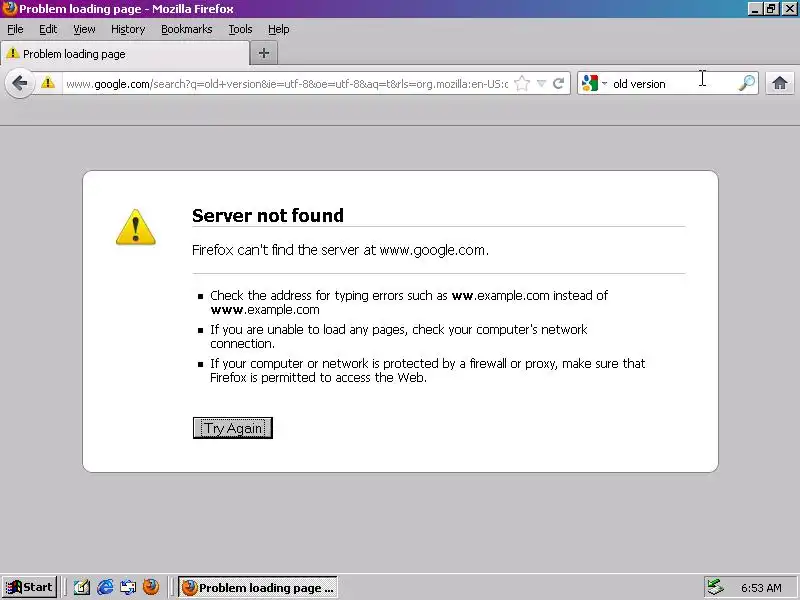Image resolution: width=800 pixels, height=600 pixels.
Task: Select the 'Problem loading page' tab
Action: point(125,54)
